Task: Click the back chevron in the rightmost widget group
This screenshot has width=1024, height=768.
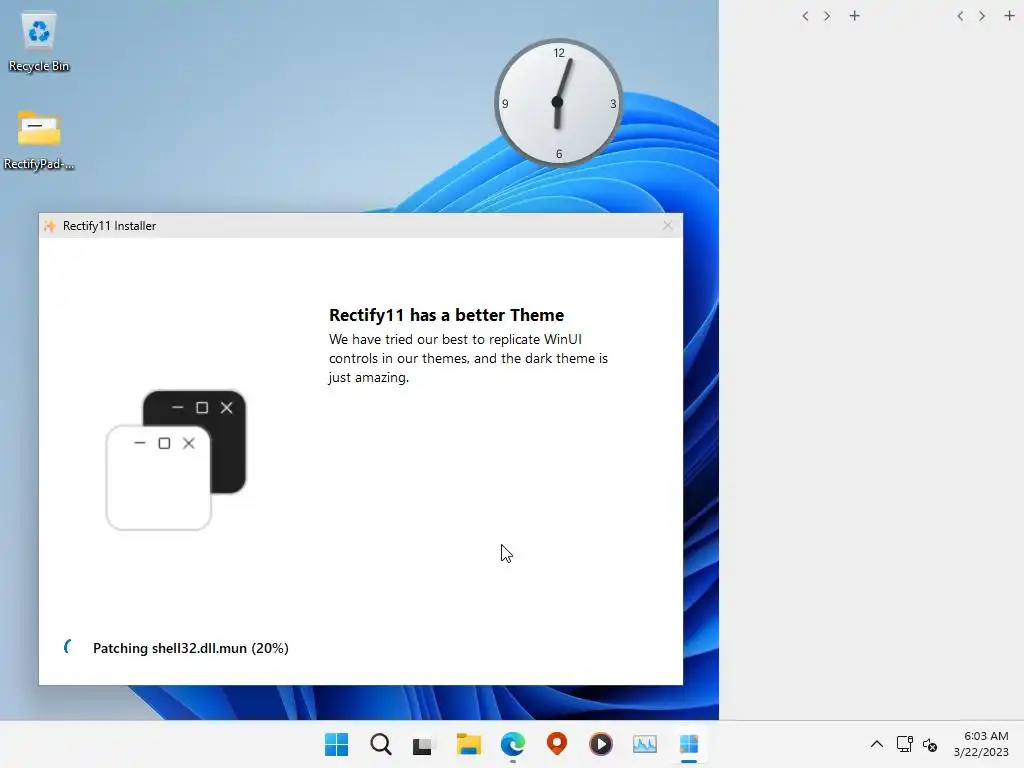Action: [960, 16]
